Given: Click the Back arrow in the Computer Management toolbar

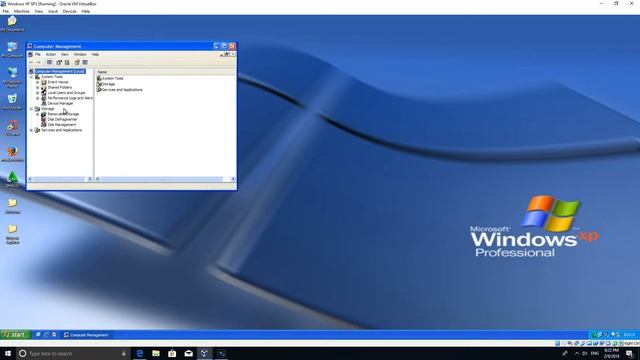Looking at the screenshot, I should point(31,62).
